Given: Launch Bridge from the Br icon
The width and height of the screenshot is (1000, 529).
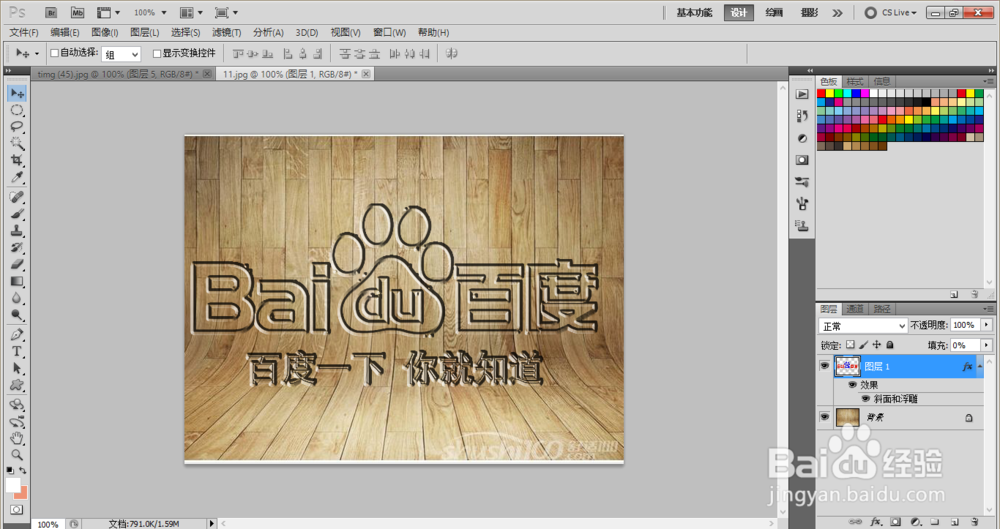Looking at the screenshot, I should click(x=52, y=12).
